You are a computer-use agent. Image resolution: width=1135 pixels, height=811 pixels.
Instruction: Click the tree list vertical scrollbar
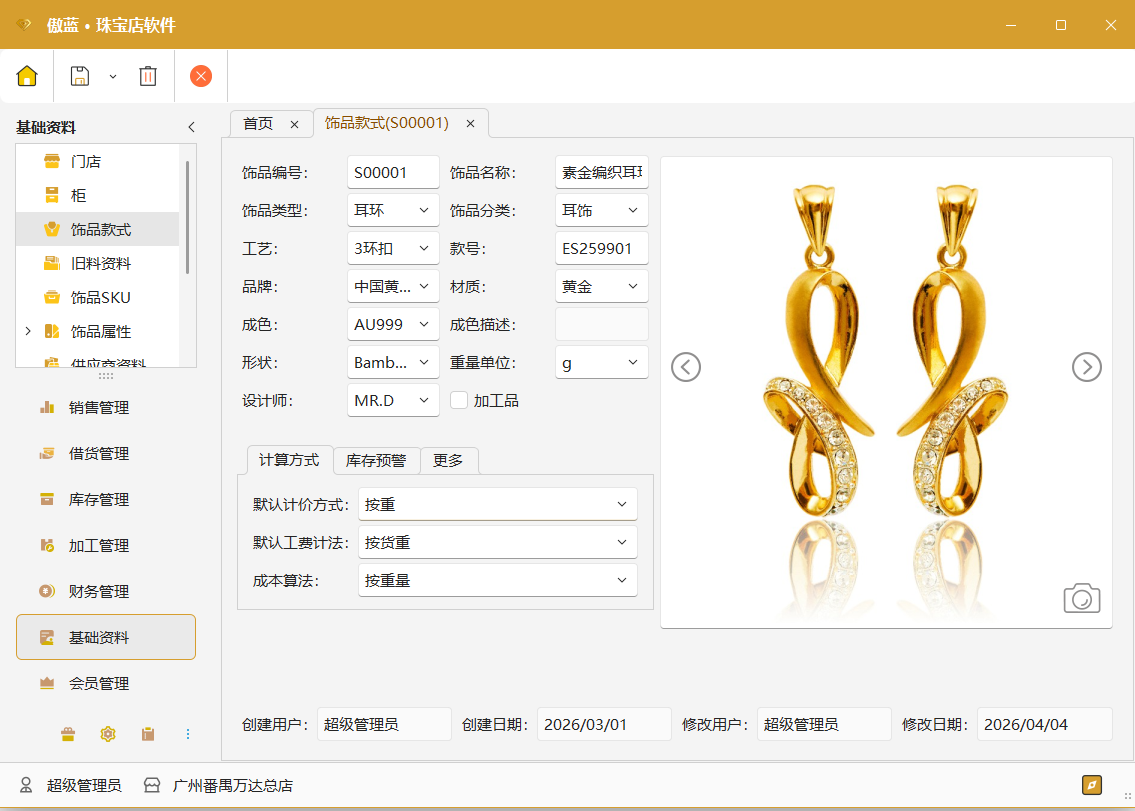(x=187, y=217)
